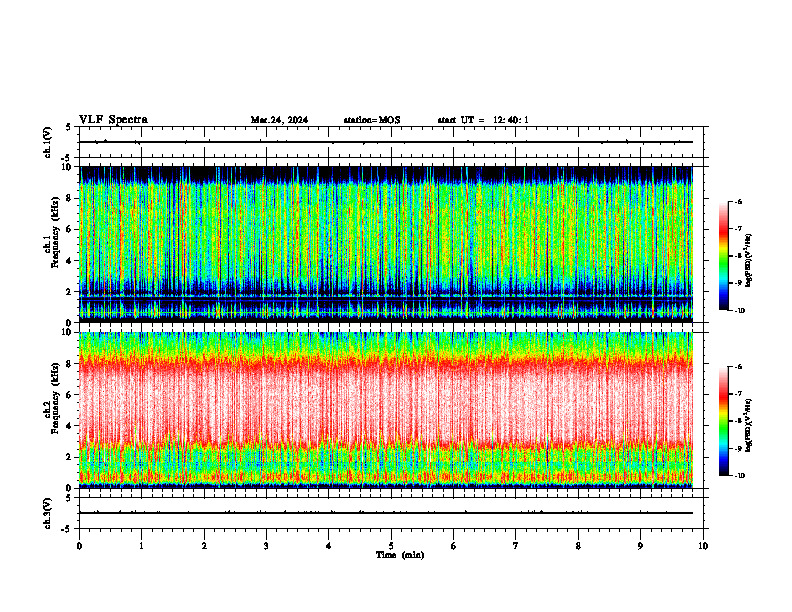Viewport: 792px width, 612px height.
Task: Click time axis tick label "3"
Action: click(266, 546)
